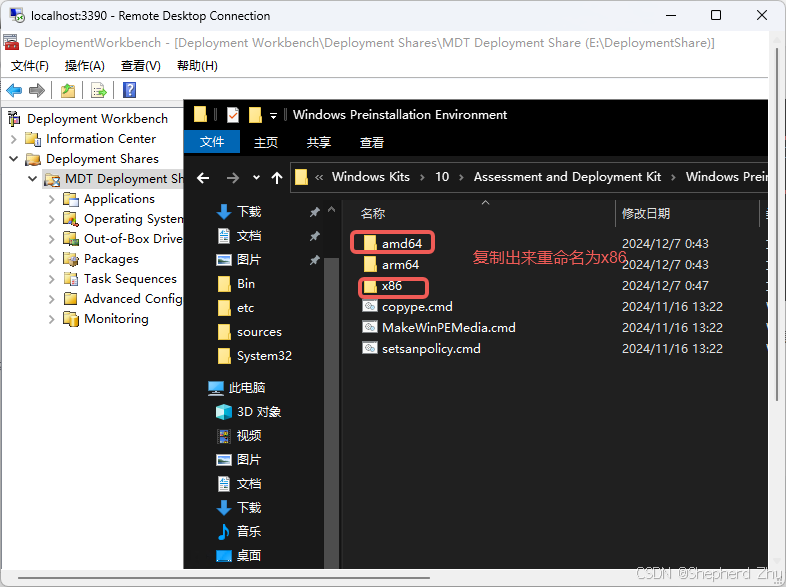Viewport: 786px width, 587px height.
Task: Open the etc folder in navigation pane
Action: [245, 308]
